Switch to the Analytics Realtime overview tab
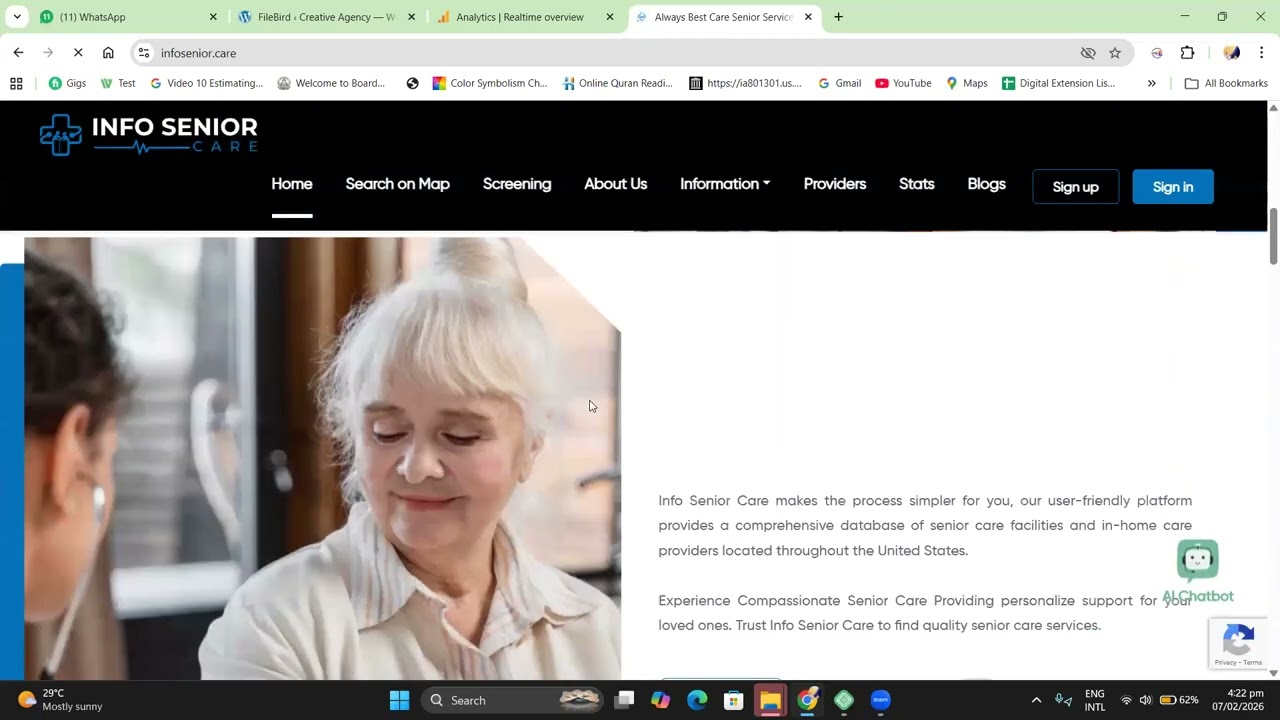Screen dimensions: 1280x720 [x=526, y=17]
